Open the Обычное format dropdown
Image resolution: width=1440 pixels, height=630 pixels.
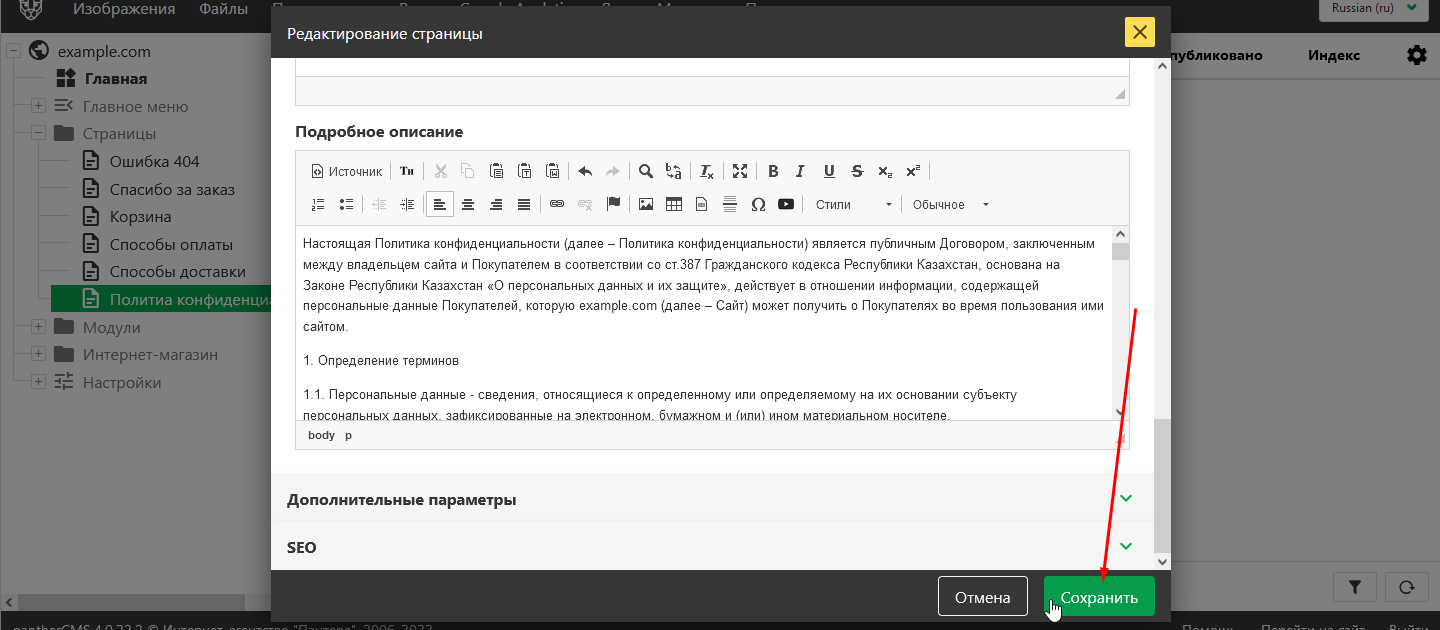click(950, 204)
